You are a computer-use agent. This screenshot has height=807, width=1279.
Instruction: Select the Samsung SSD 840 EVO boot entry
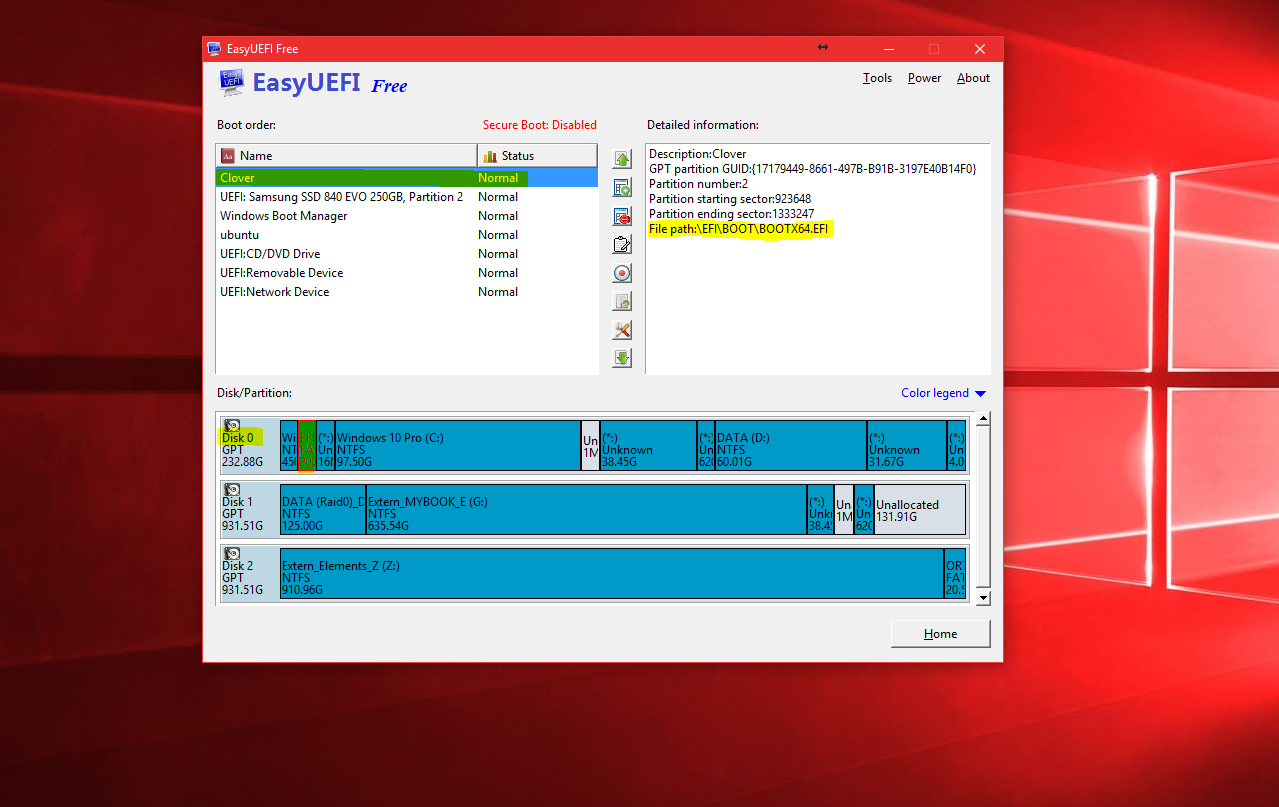coord(407,197)
